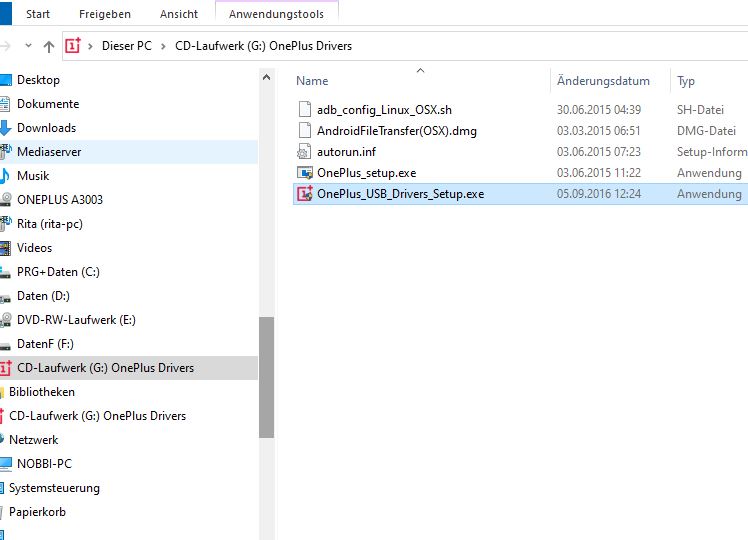748x540 pixels.
Task: Sort by Name column header
Action: tap(312, 81)
